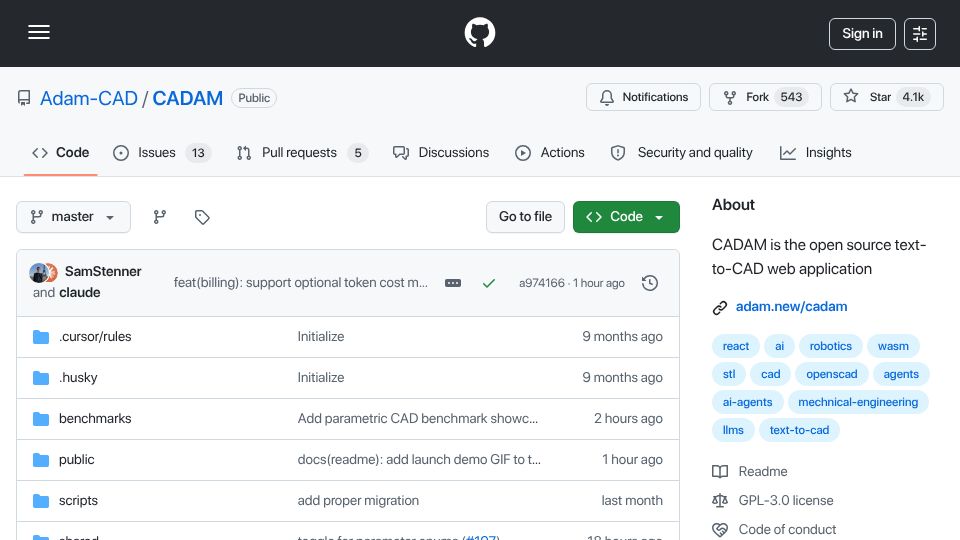Show the commit status green checkmark
This screenshot has height=540, width=960.
click(x=489, y=283)
